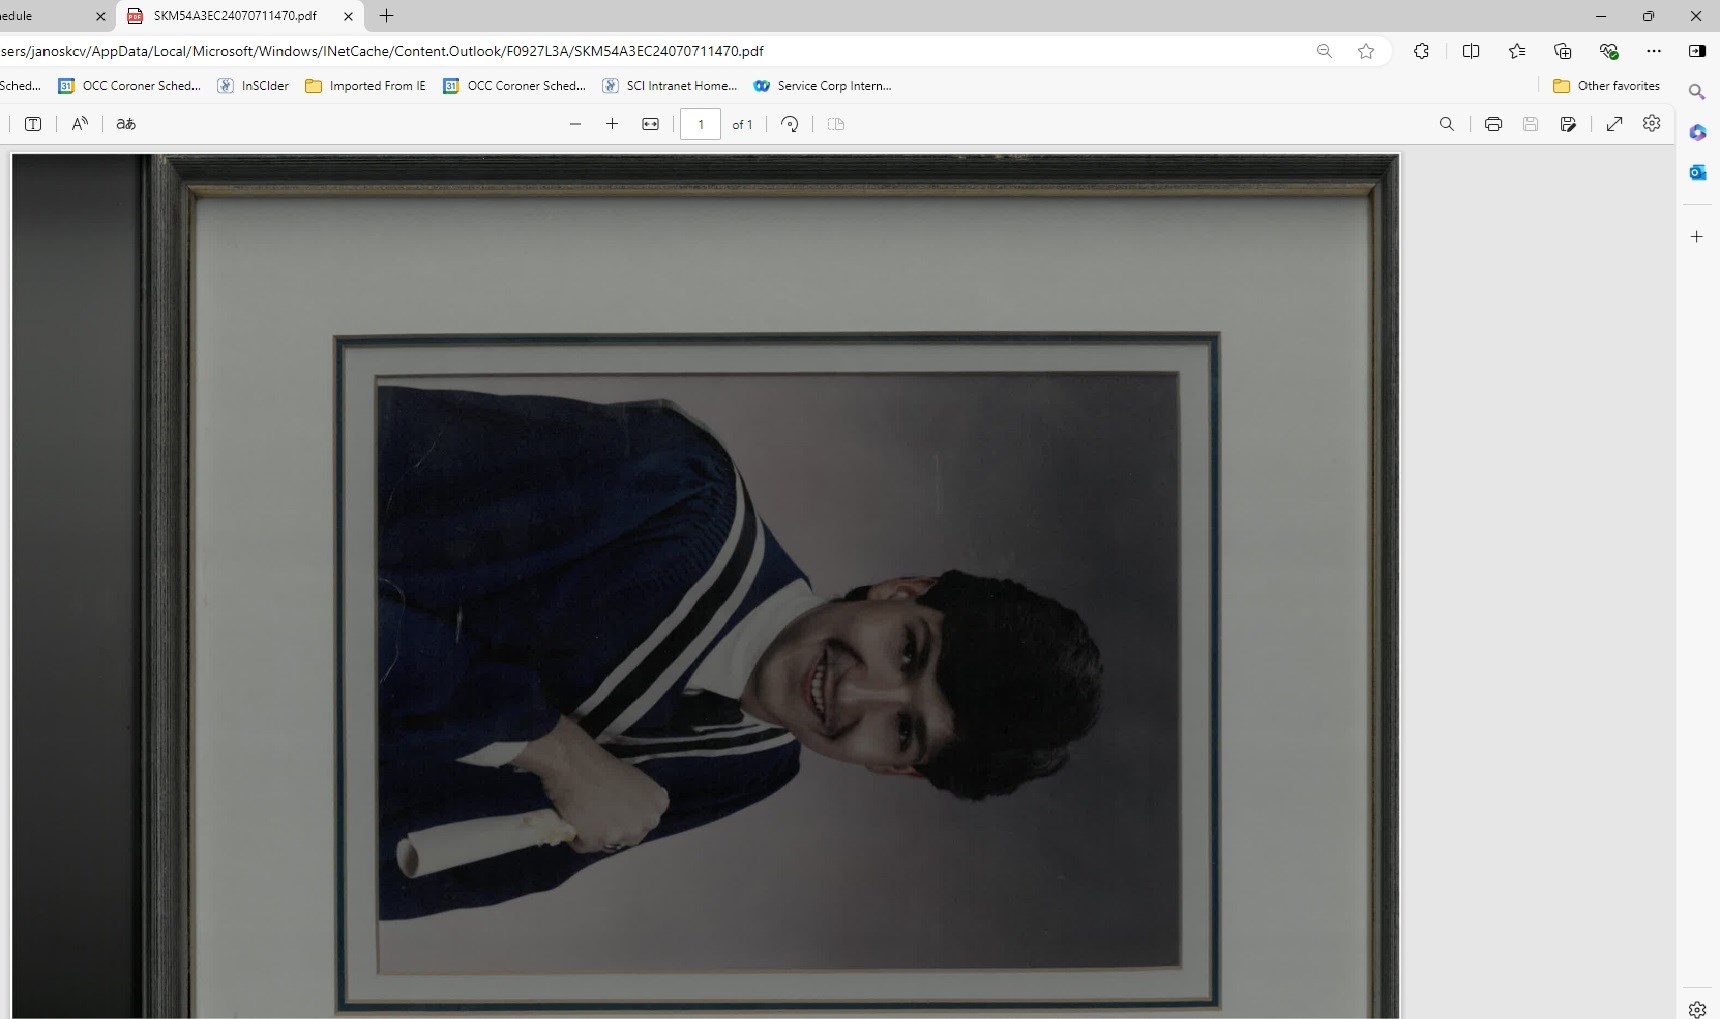The height and width of the screenshot is (1019, 1720).
Task: Open the Other favorites folder
Action: point(1606,86)
